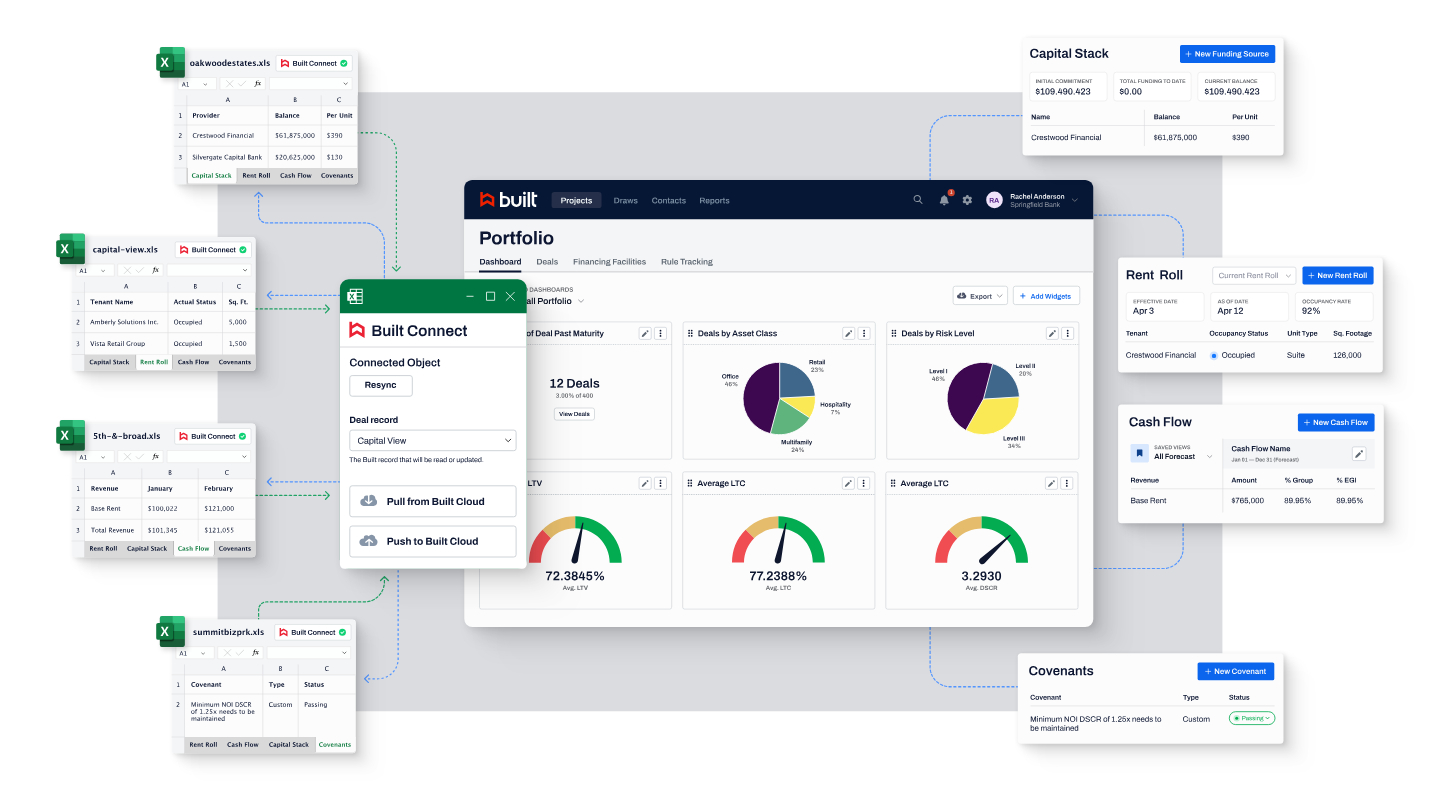The width and height of the screenshot is (1440, 791).
Task: Click the bookmark Saved Views icon
Action: (x=1139, y=453)
